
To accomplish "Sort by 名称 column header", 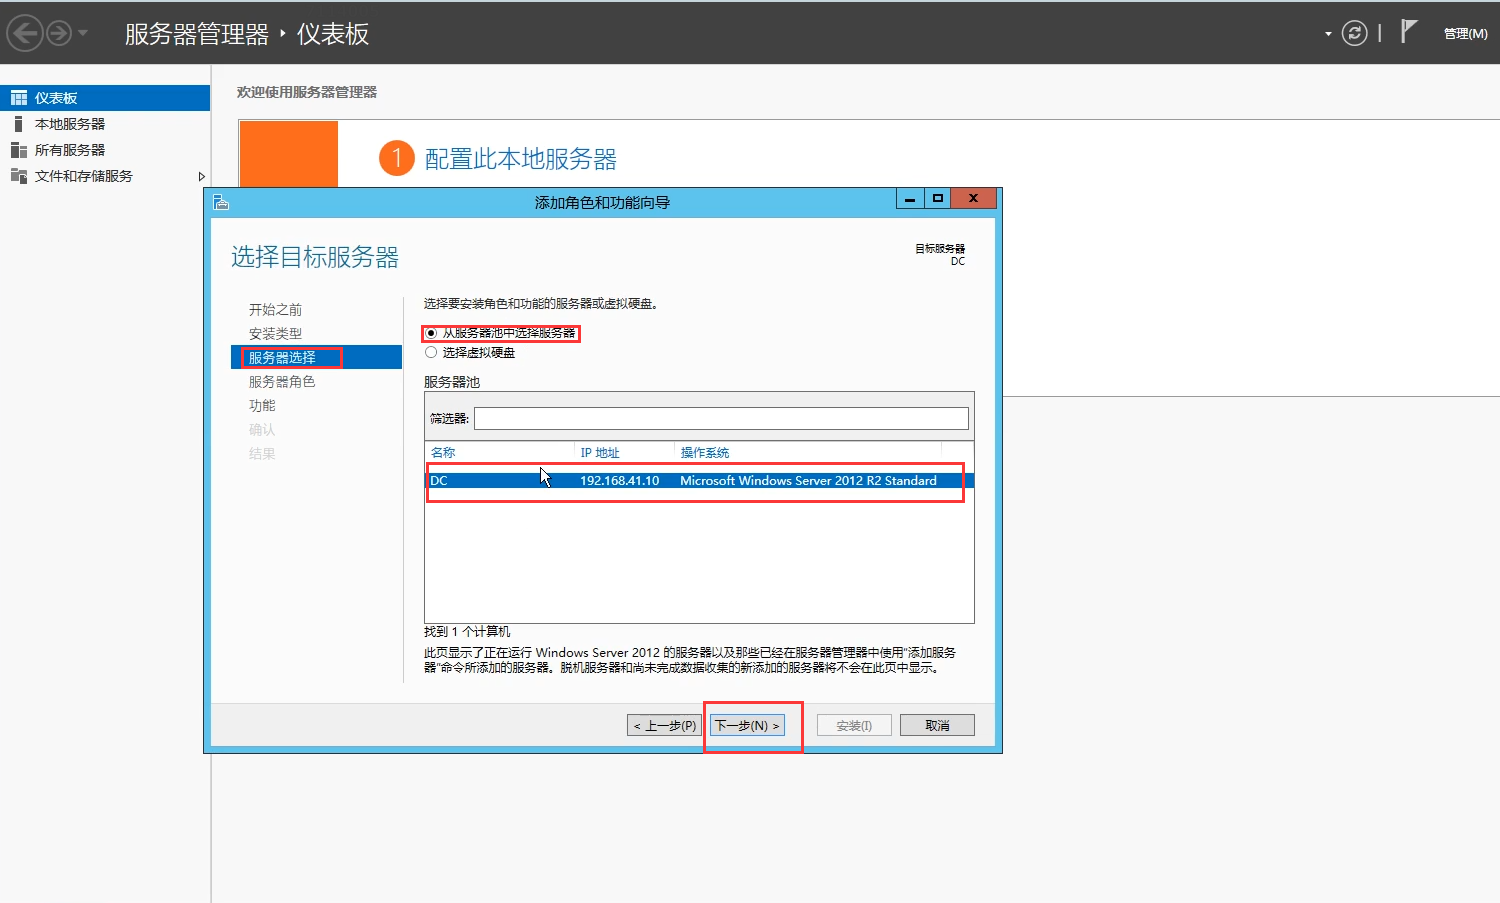I will [443, 453].
